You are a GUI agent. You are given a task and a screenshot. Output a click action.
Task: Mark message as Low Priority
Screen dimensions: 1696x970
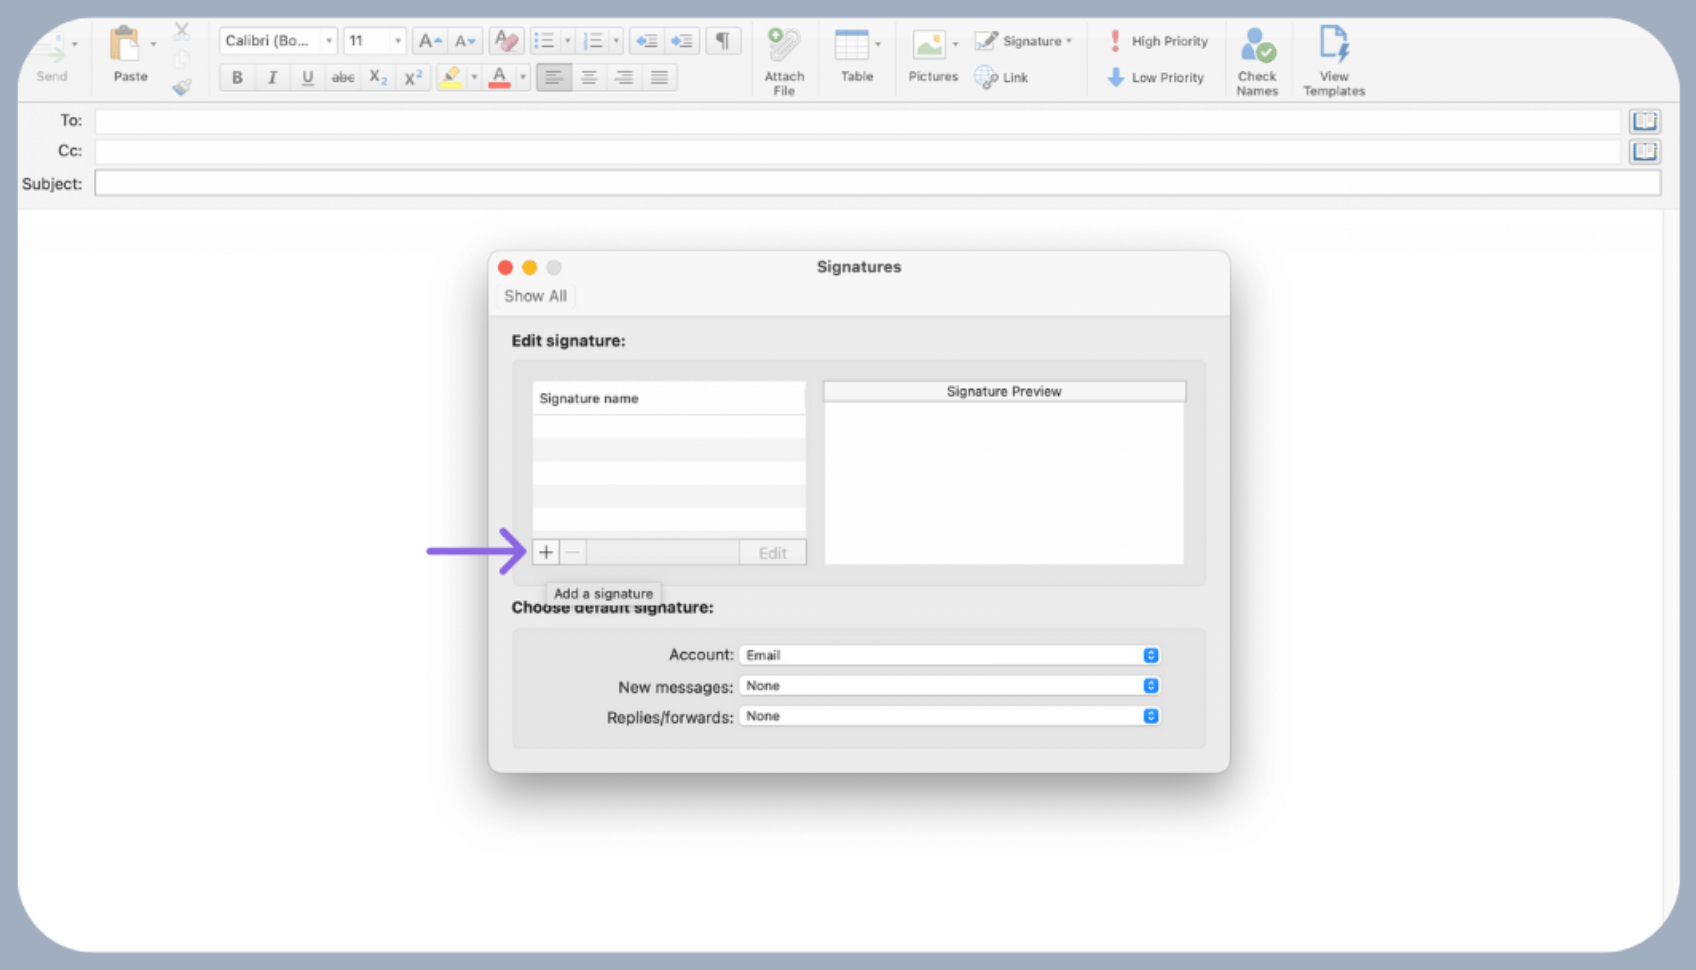pos(1156,77)
